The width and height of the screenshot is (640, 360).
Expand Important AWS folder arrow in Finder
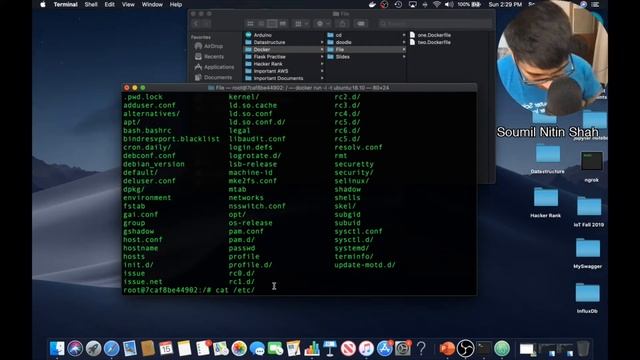[x=322, y=71]
